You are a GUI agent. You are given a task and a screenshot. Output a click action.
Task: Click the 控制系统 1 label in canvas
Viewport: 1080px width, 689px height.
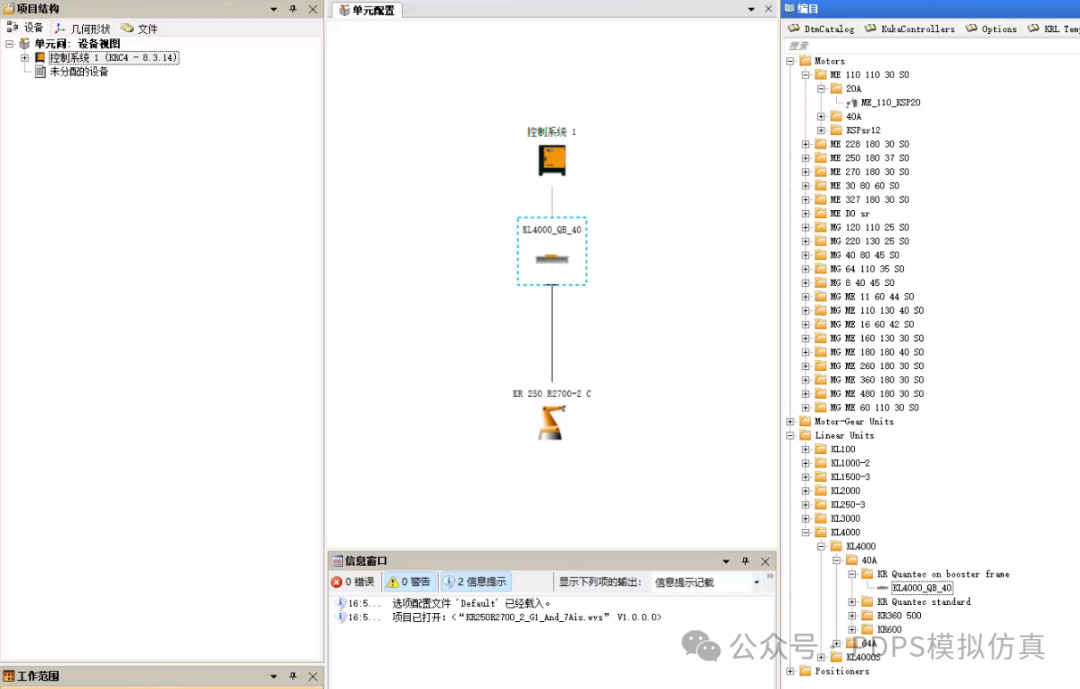552,132
